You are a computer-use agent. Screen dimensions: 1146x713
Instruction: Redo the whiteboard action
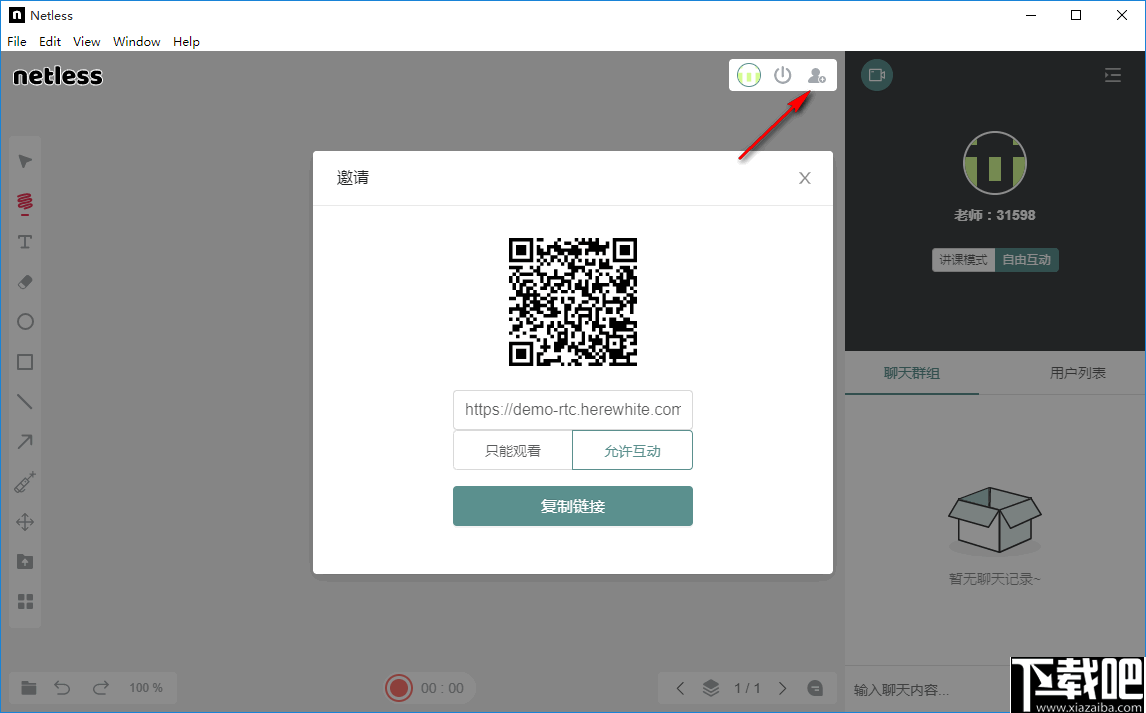(x=100, y=687)
